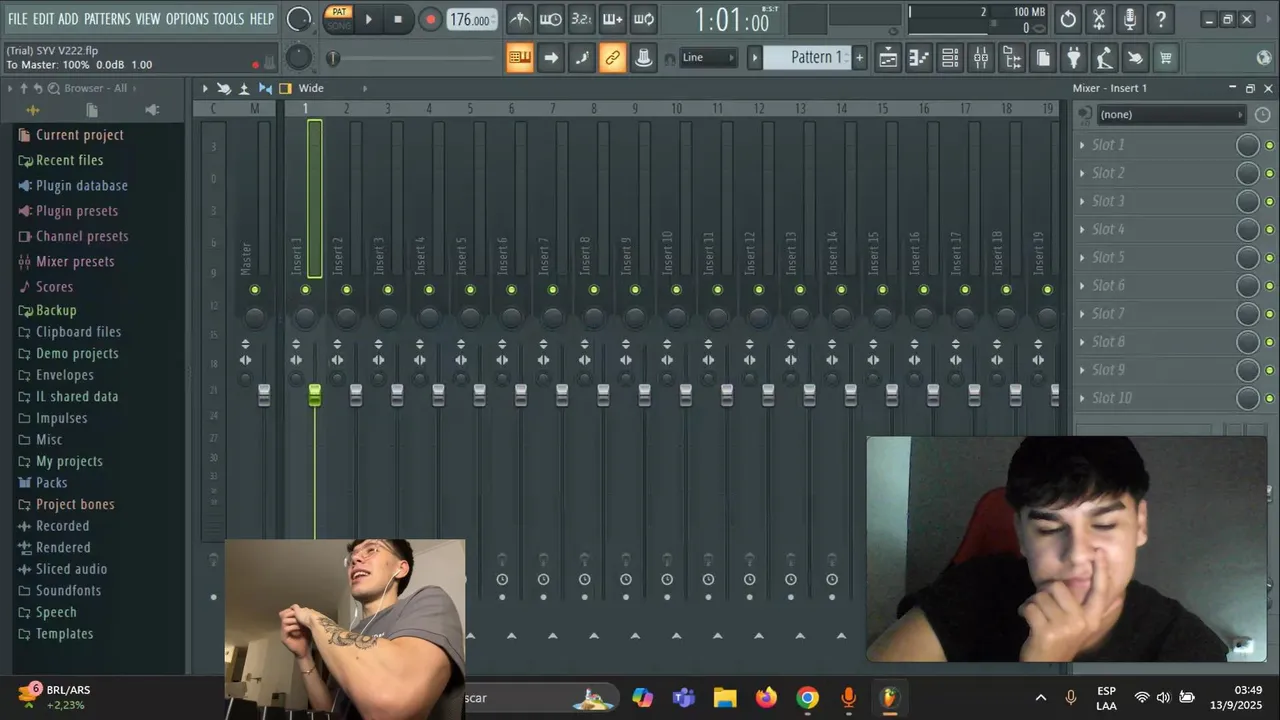1280x720 pixels.
Task: Click the Insert 1 volume fader
Action: point(315,395)
